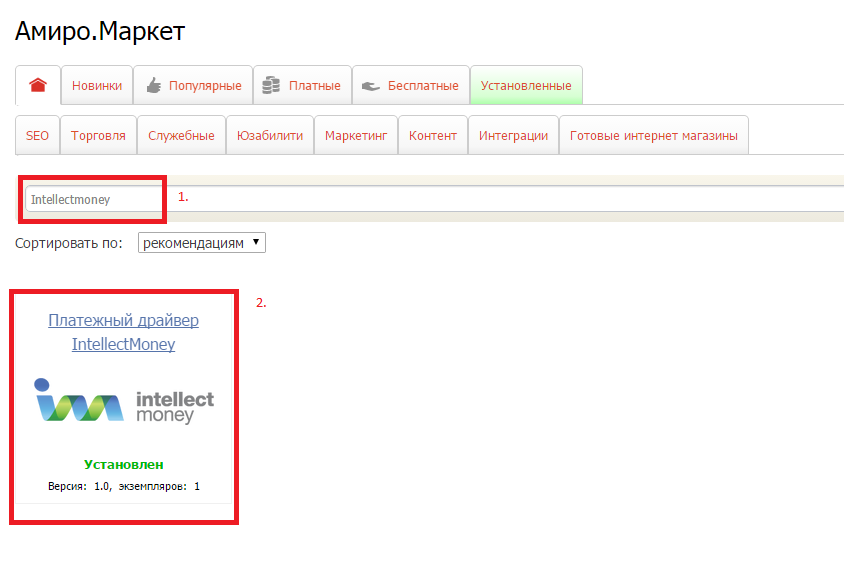Click the search field containing Intellectmoney
The width and height of the screenshot is (844, 561).
click(x=95, y=199)
